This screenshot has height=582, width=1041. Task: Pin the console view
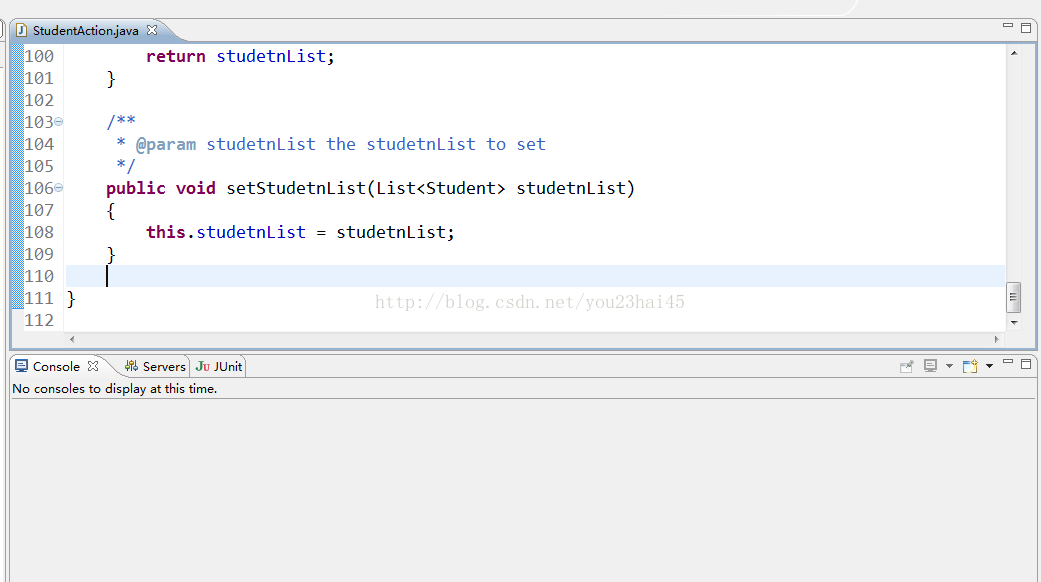pos(906,366)
